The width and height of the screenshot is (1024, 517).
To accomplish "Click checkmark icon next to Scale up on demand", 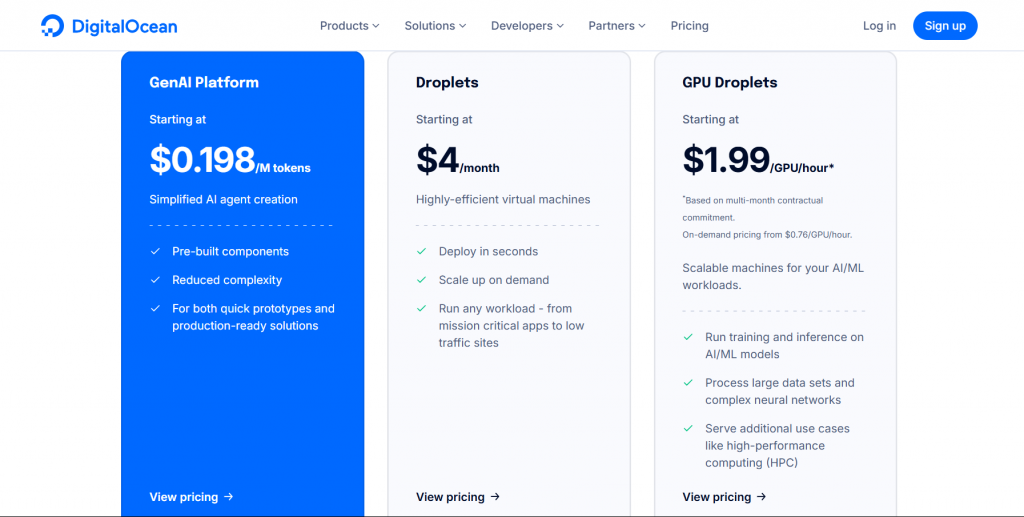I will [422, 280].
